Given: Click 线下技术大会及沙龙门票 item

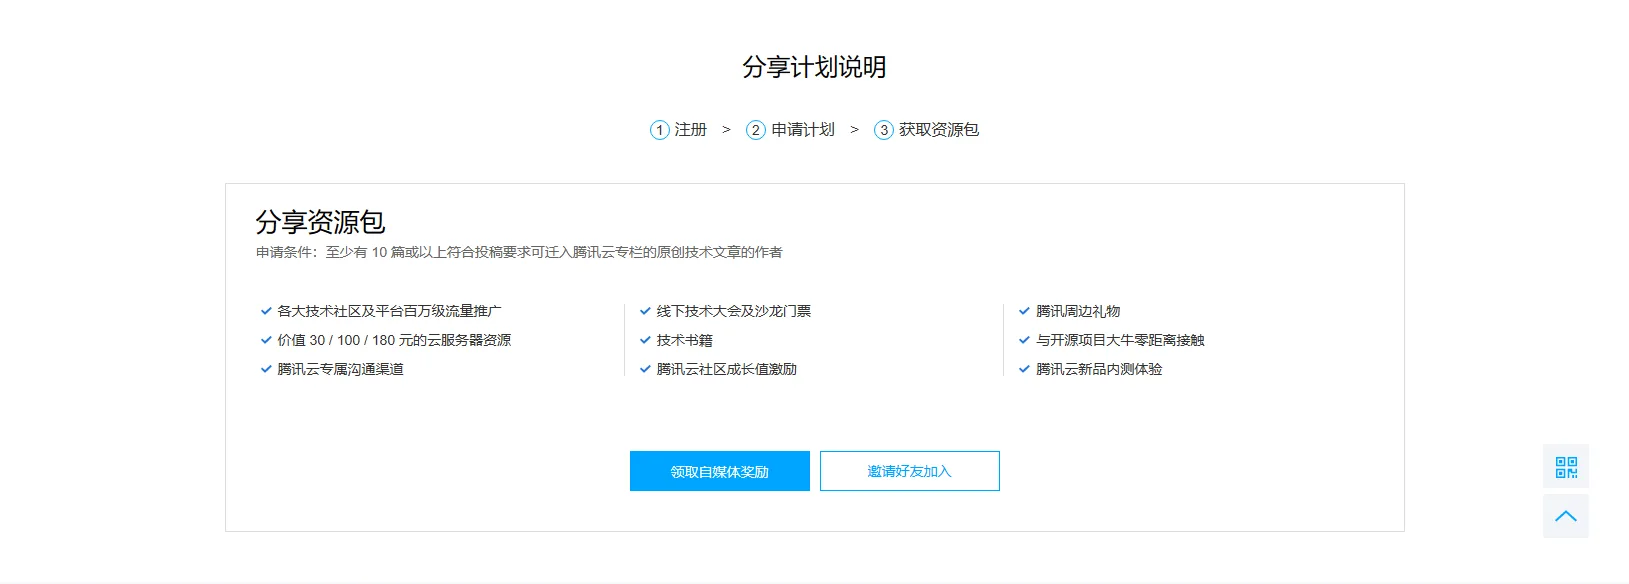Looking at the screenshot, I should click(733, 311).
